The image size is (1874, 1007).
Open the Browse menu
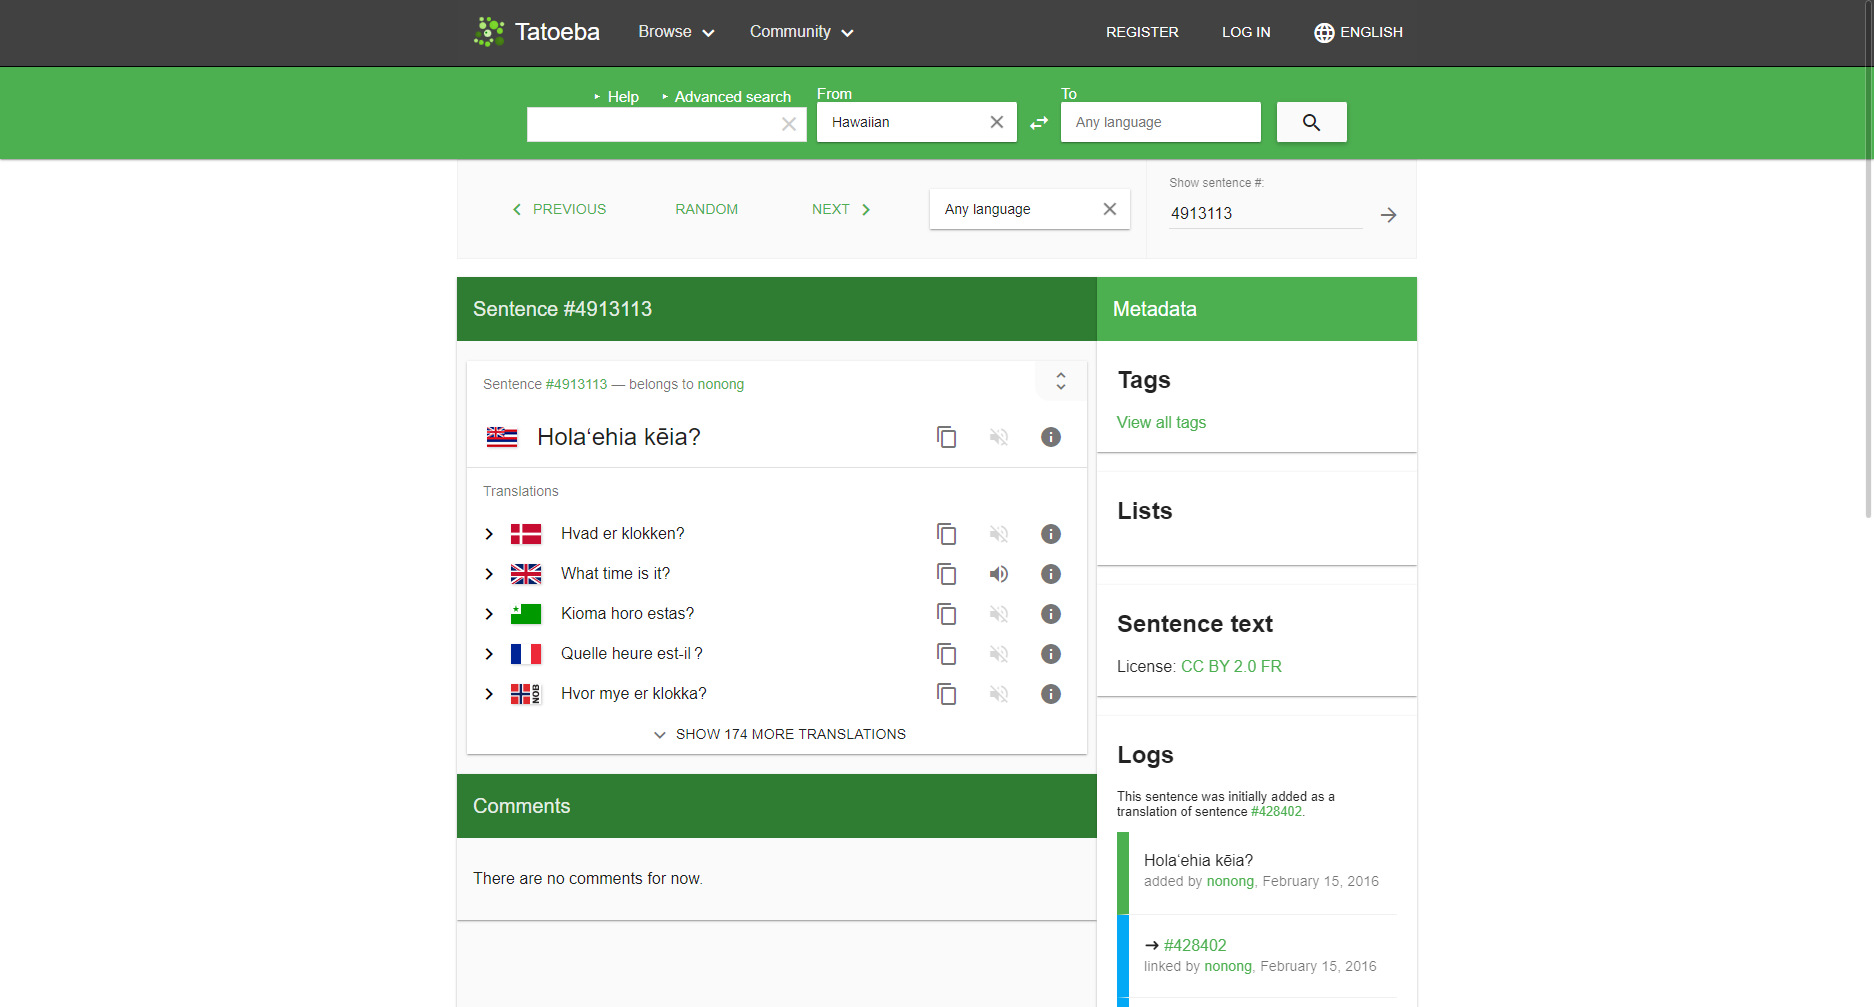point(675,31)
